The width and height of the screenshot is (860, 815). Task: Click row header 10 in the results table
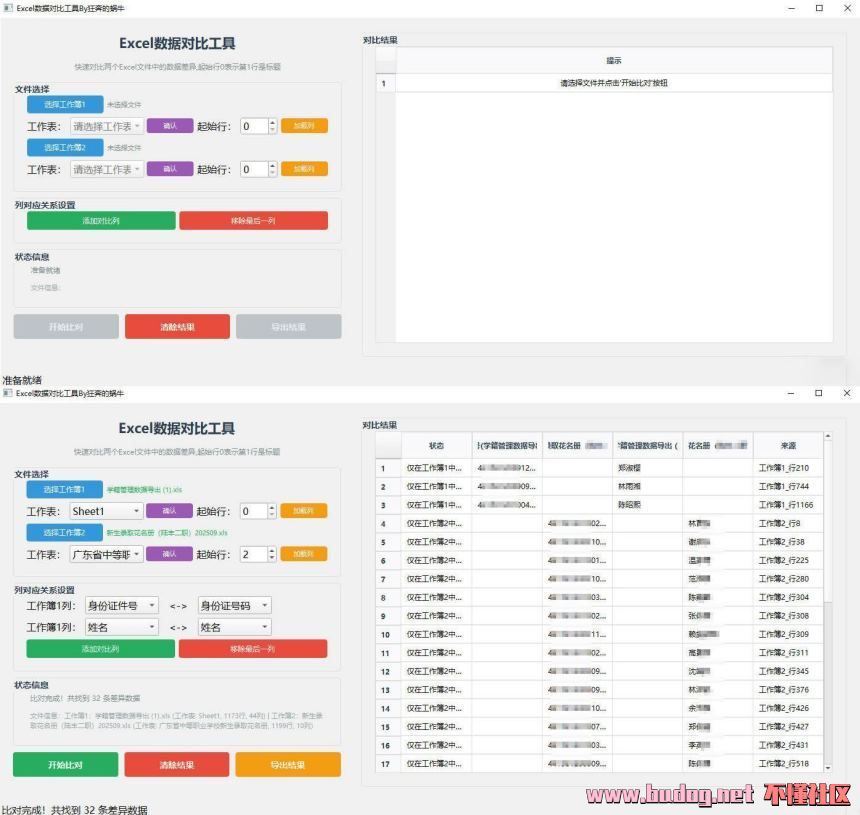pos(388,634)
